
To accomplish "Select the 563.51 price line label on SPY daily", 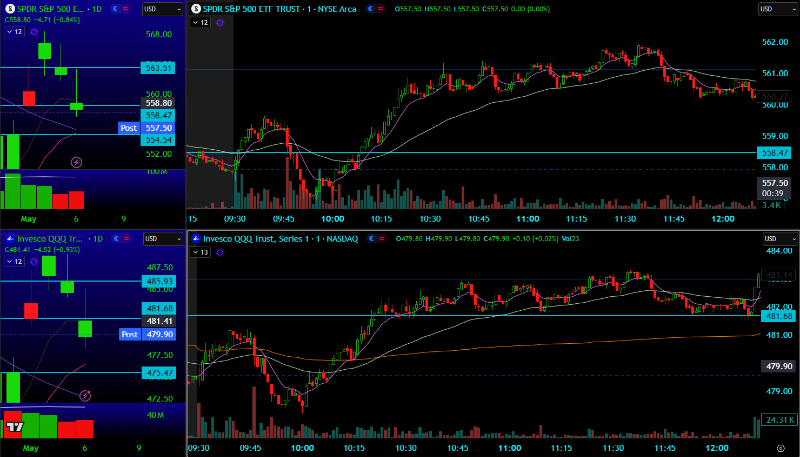I will (x=157, y=68).
